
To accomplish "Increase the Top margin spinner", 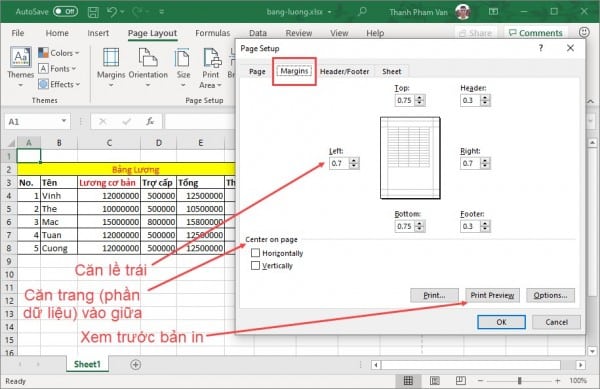I will 420,98.
